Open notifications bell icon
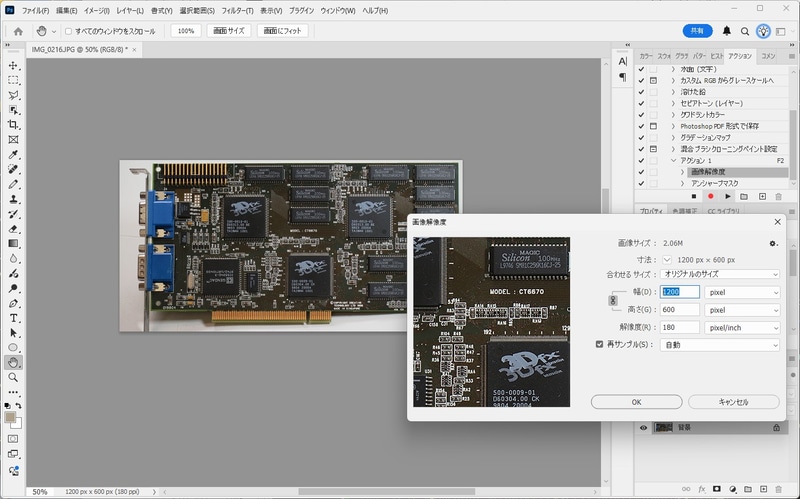The image size is (800, 499). tap(727, 31)
